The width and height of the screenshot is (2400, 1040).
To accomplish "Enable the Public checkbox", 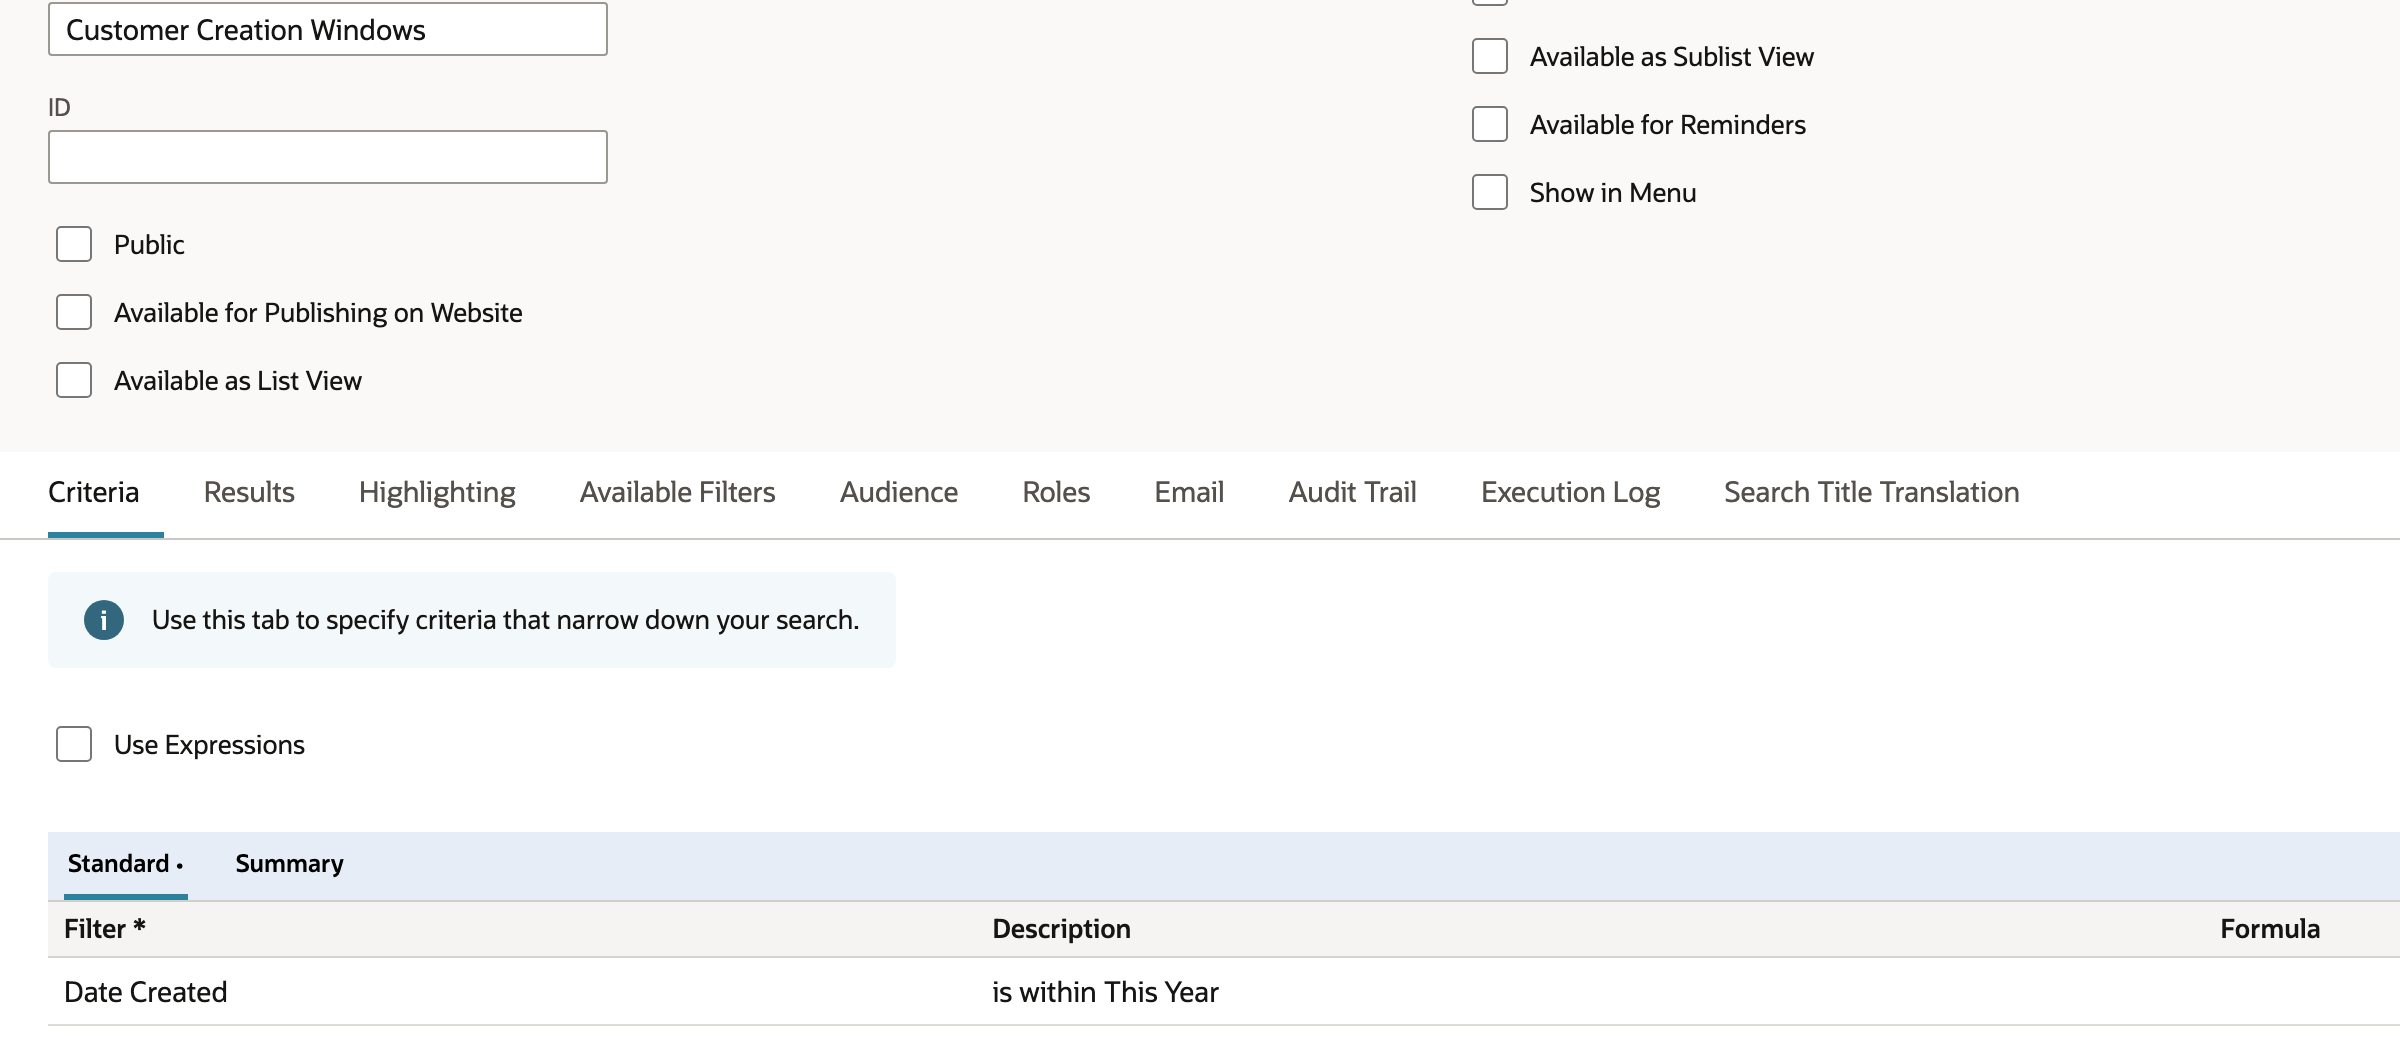I will coord(74,244).
